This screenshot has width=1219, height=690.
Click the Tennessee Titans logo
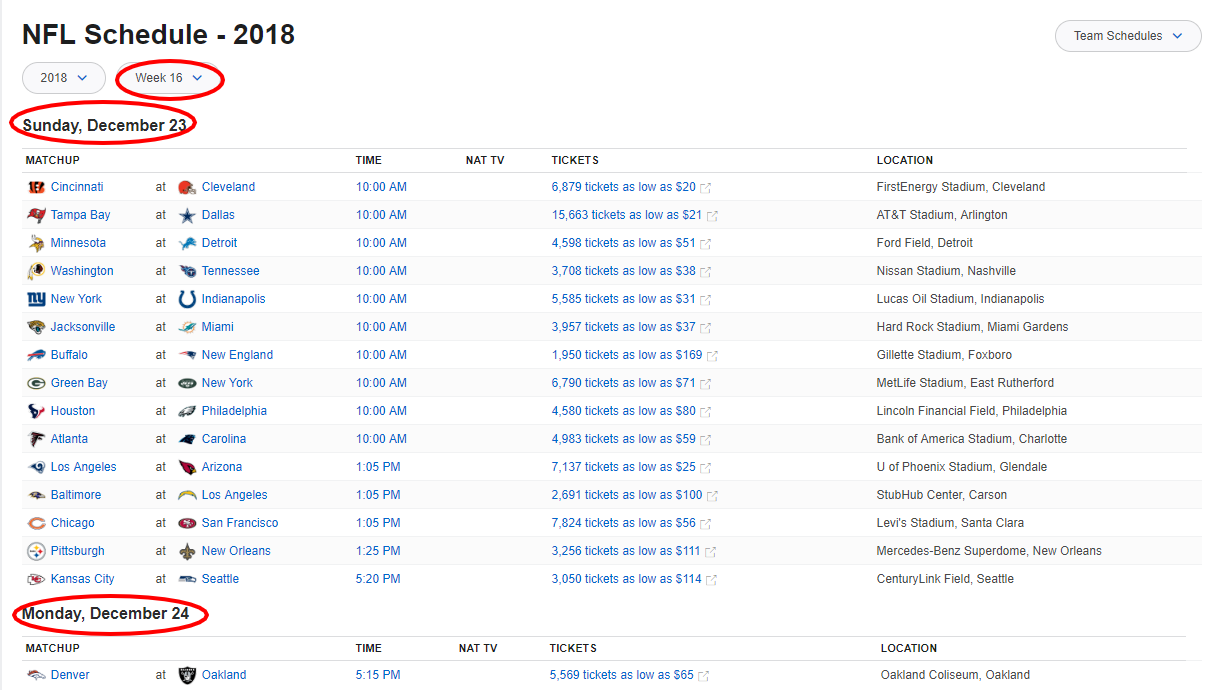pyautogui.click(x=187, y=271)
